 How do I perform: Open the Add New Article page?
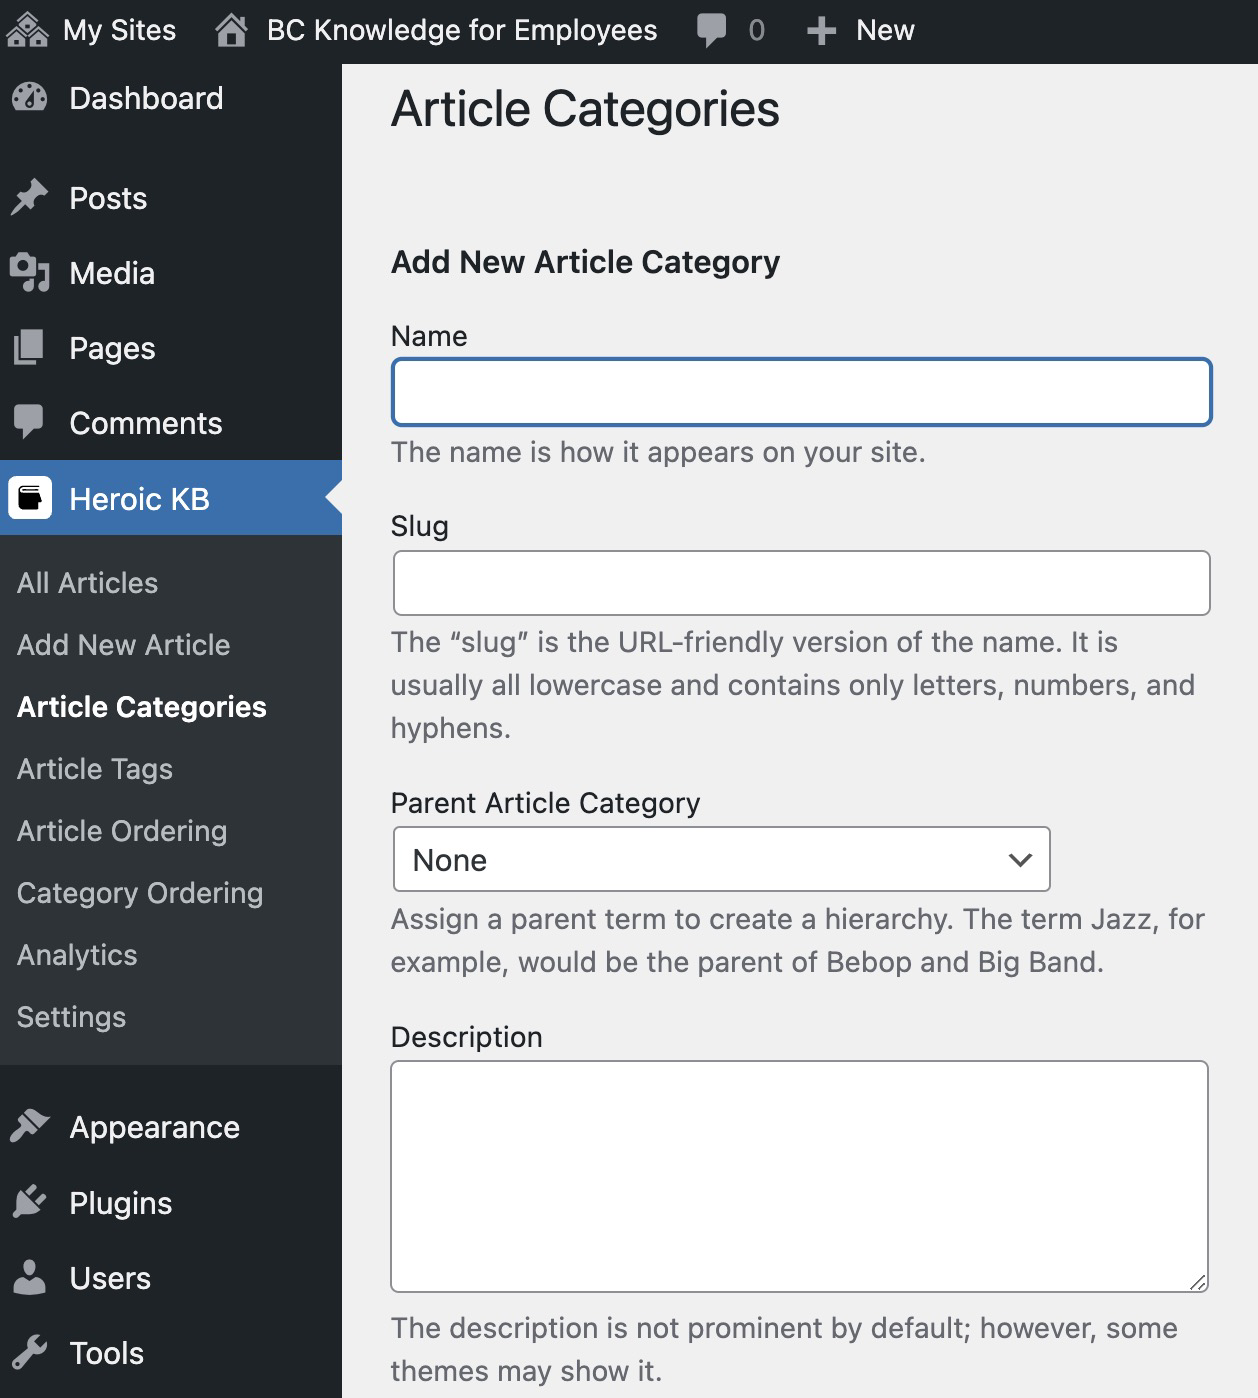(122, 645)
